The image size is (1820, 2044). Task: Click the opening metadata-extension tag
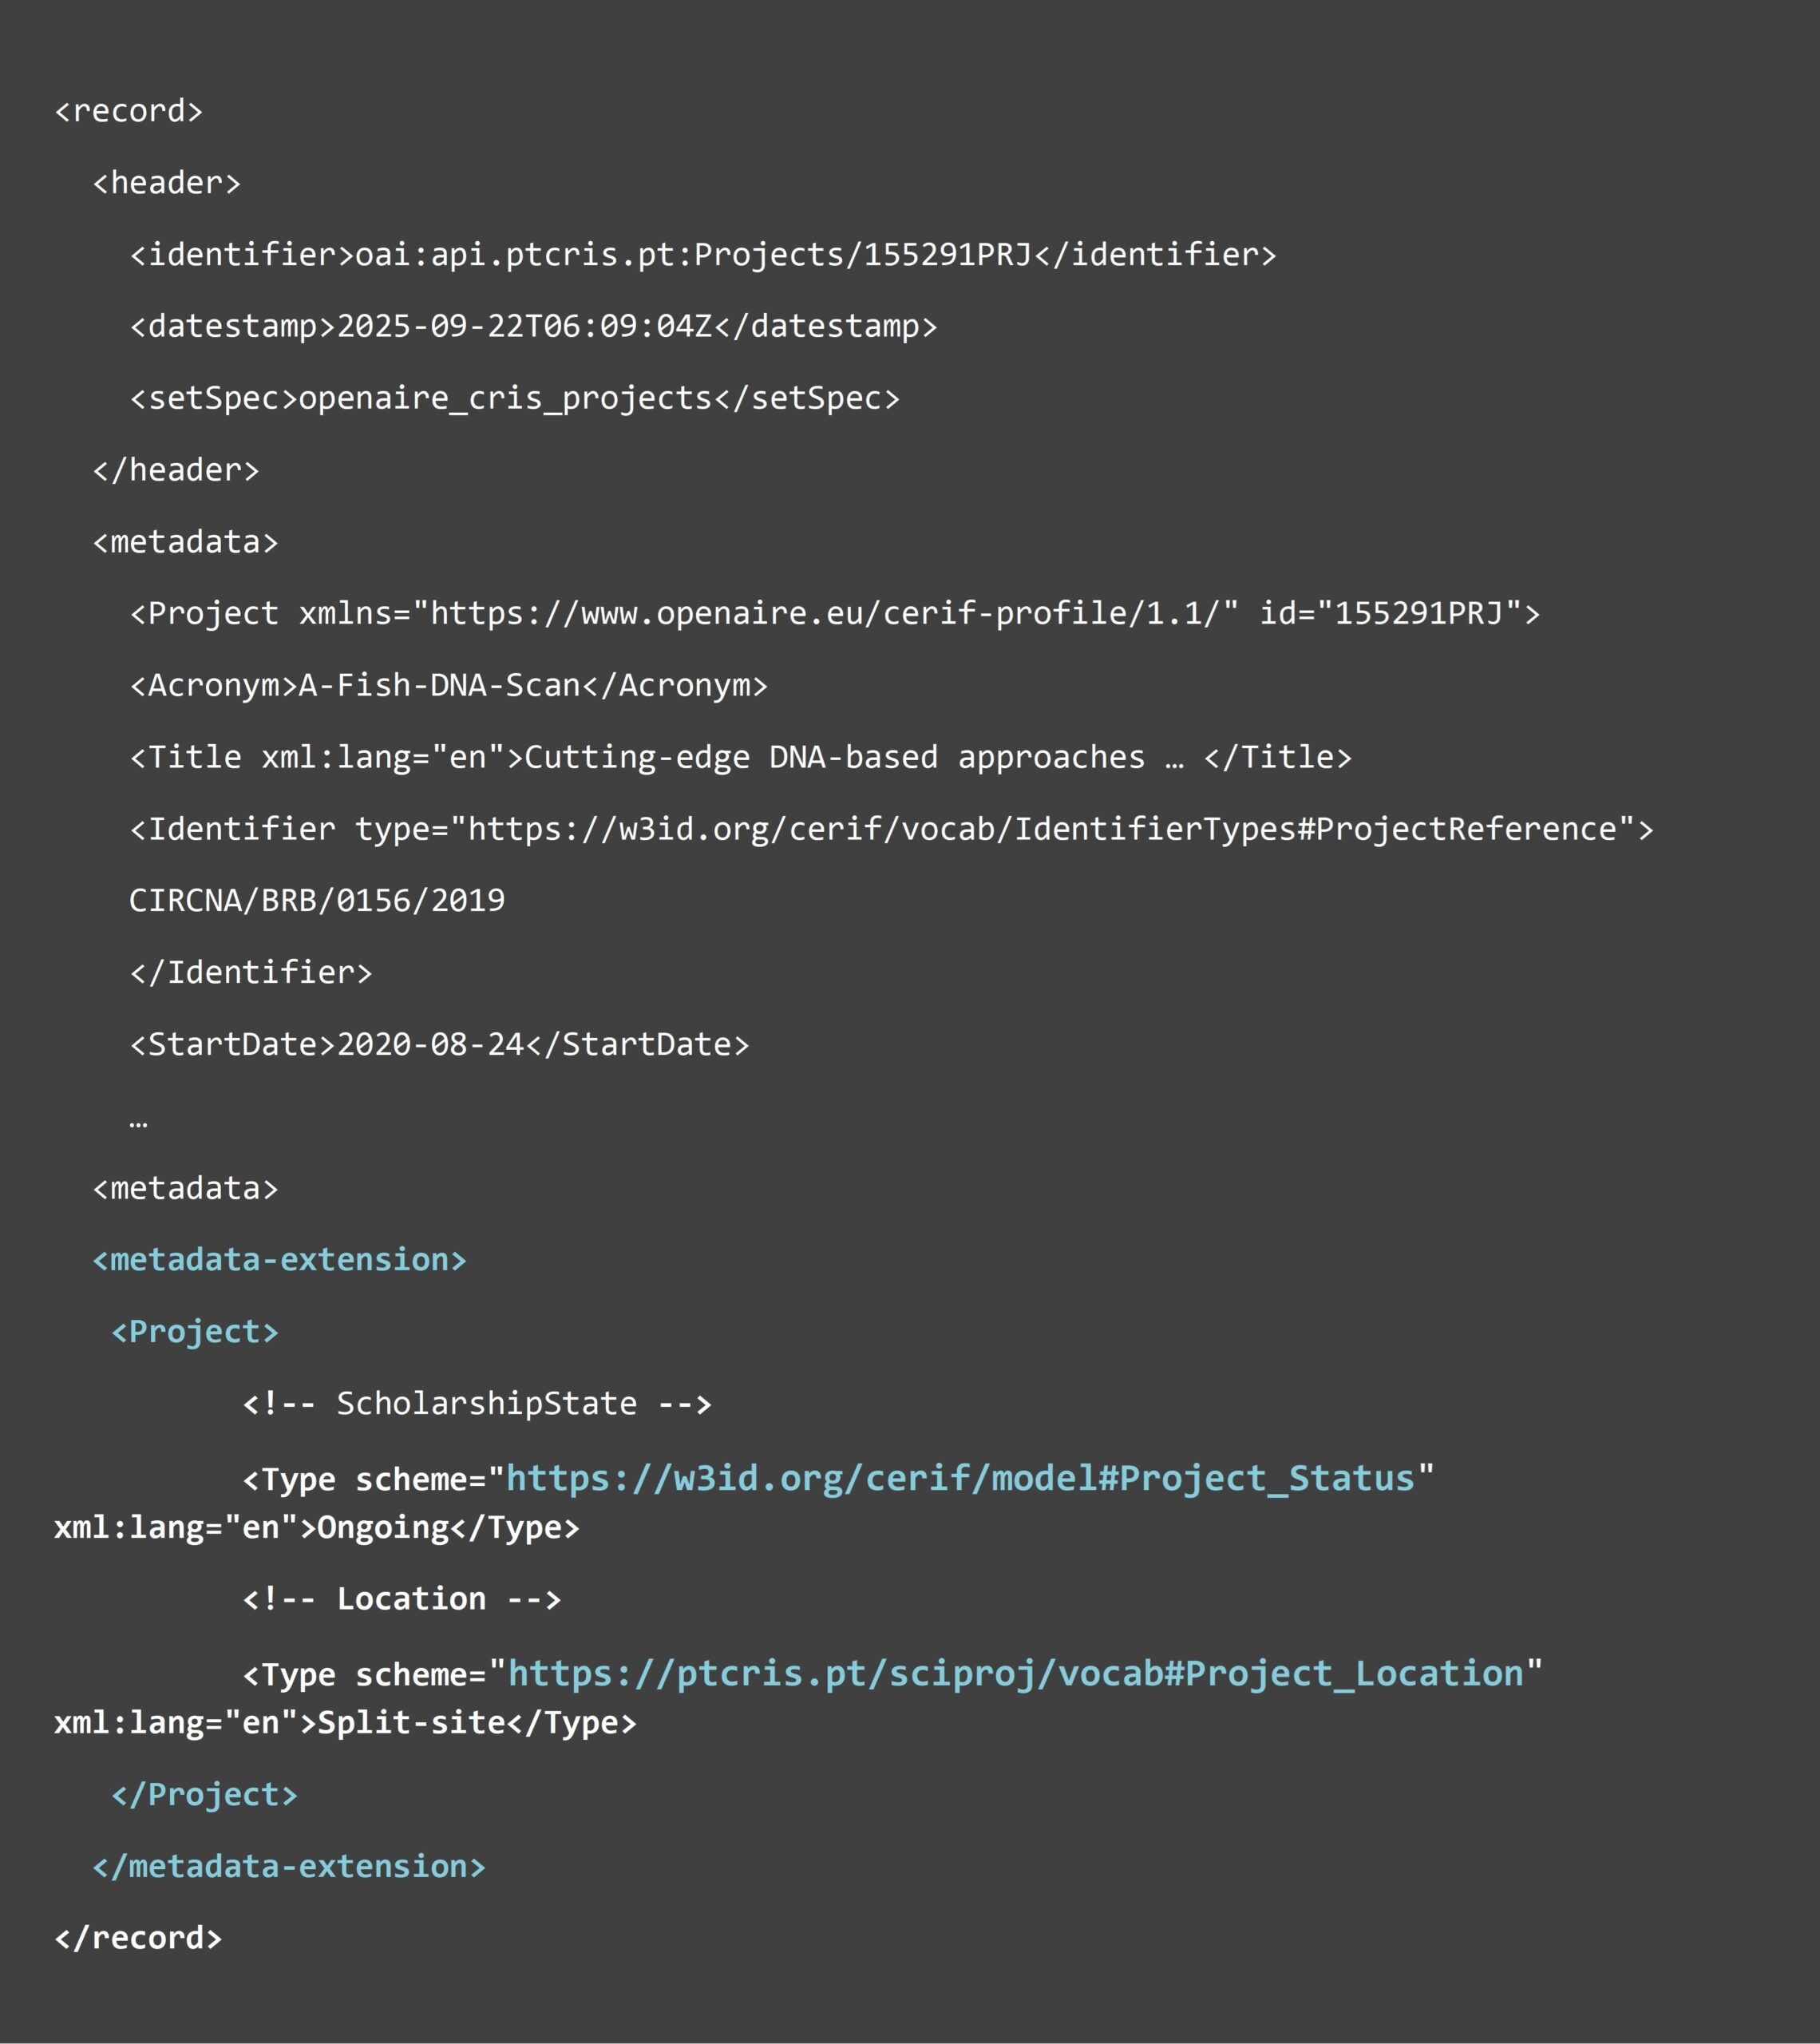point(279,1259)
